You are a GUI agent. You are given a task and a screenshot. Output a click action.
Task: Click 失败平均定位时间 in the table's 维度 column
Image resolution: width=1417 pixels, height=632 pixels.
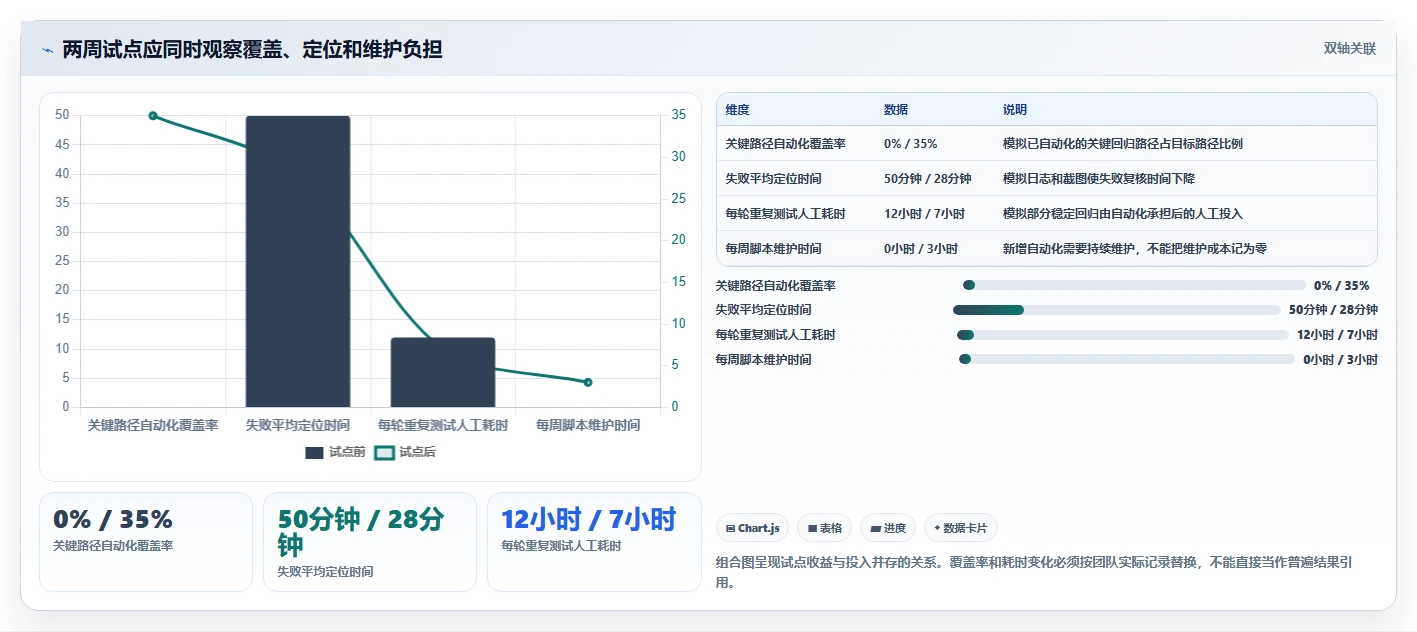pyautogui.click(x=774, y=179)
